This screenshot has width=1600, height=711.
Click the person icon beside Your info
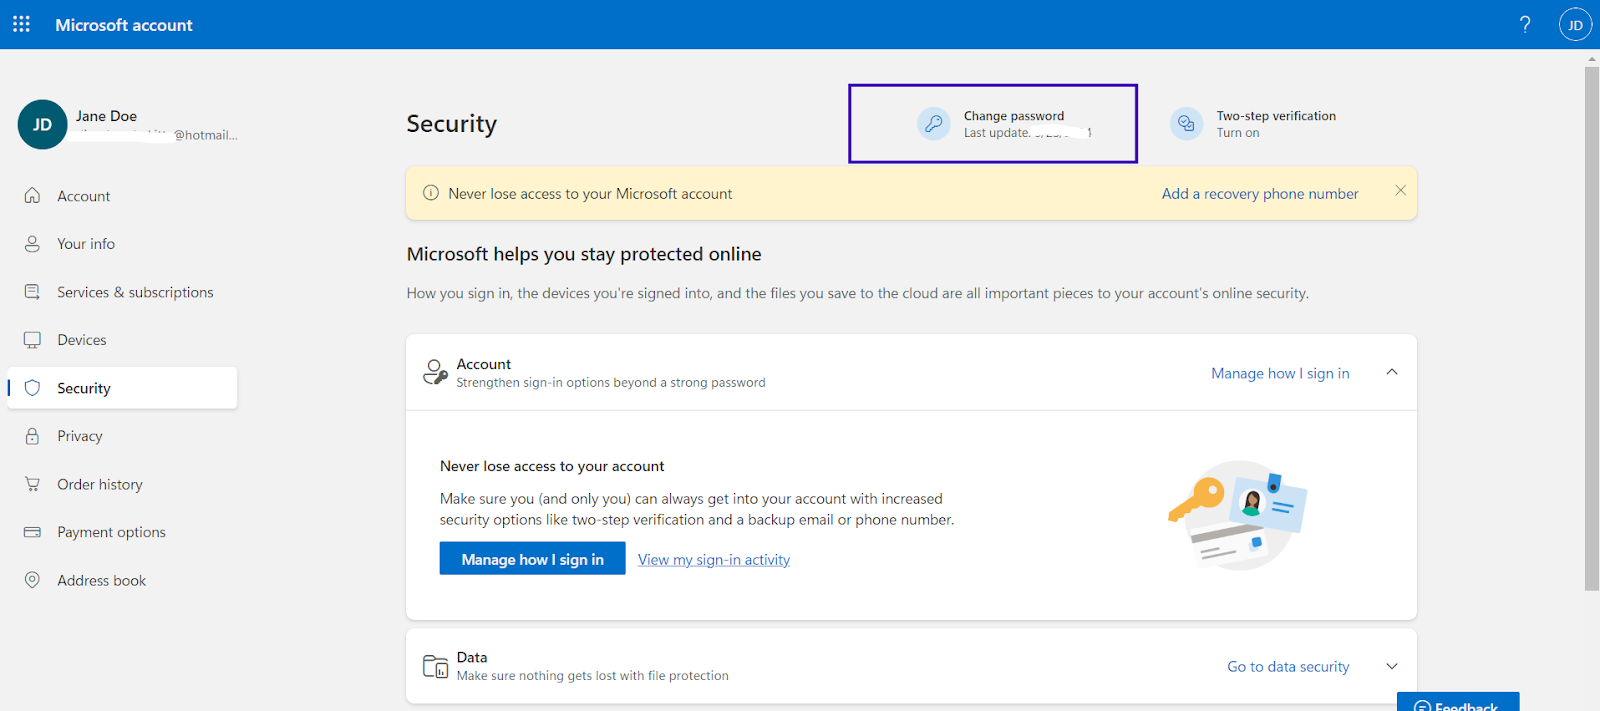(x=32, y=244)
